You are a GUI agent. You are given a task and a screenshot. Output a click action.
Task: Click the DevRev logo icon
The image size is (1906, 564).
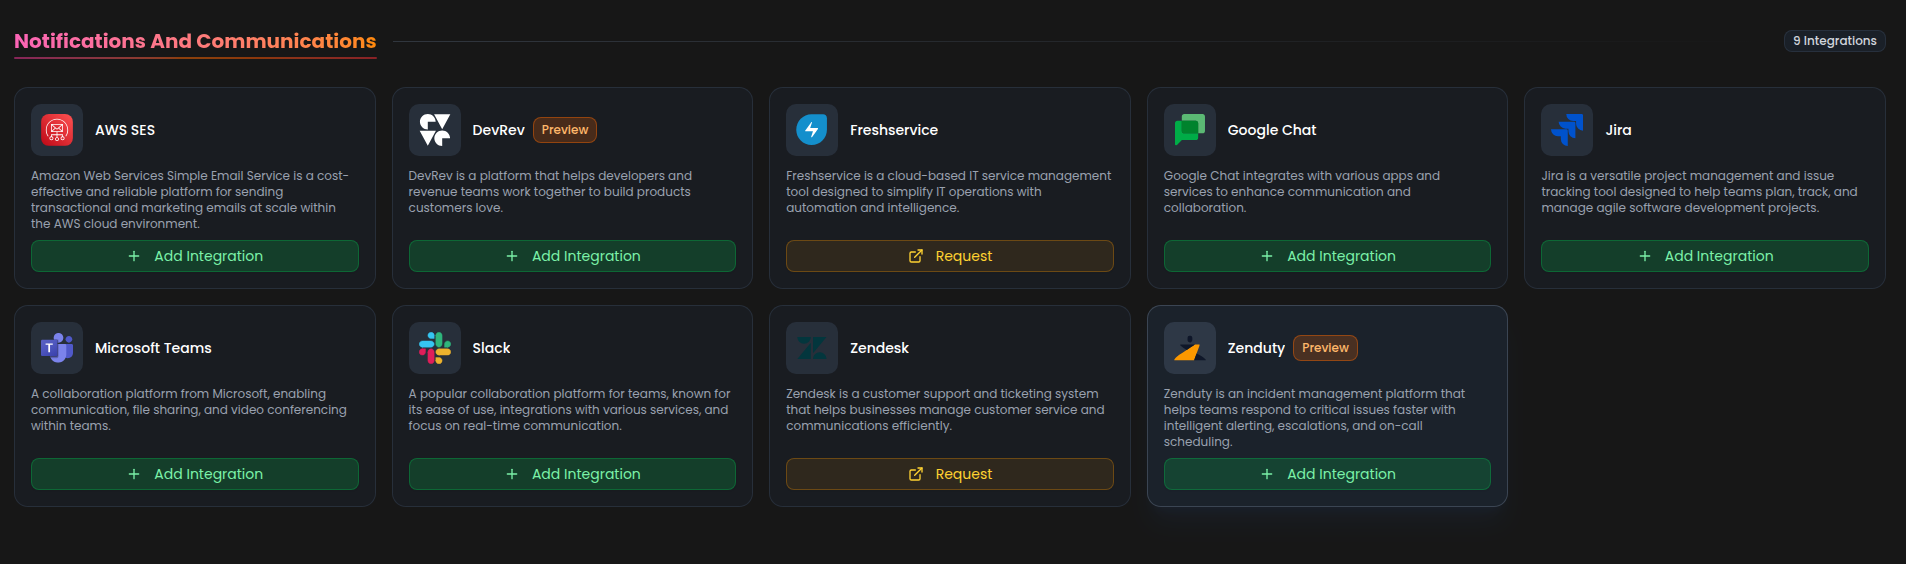(435, 130)
